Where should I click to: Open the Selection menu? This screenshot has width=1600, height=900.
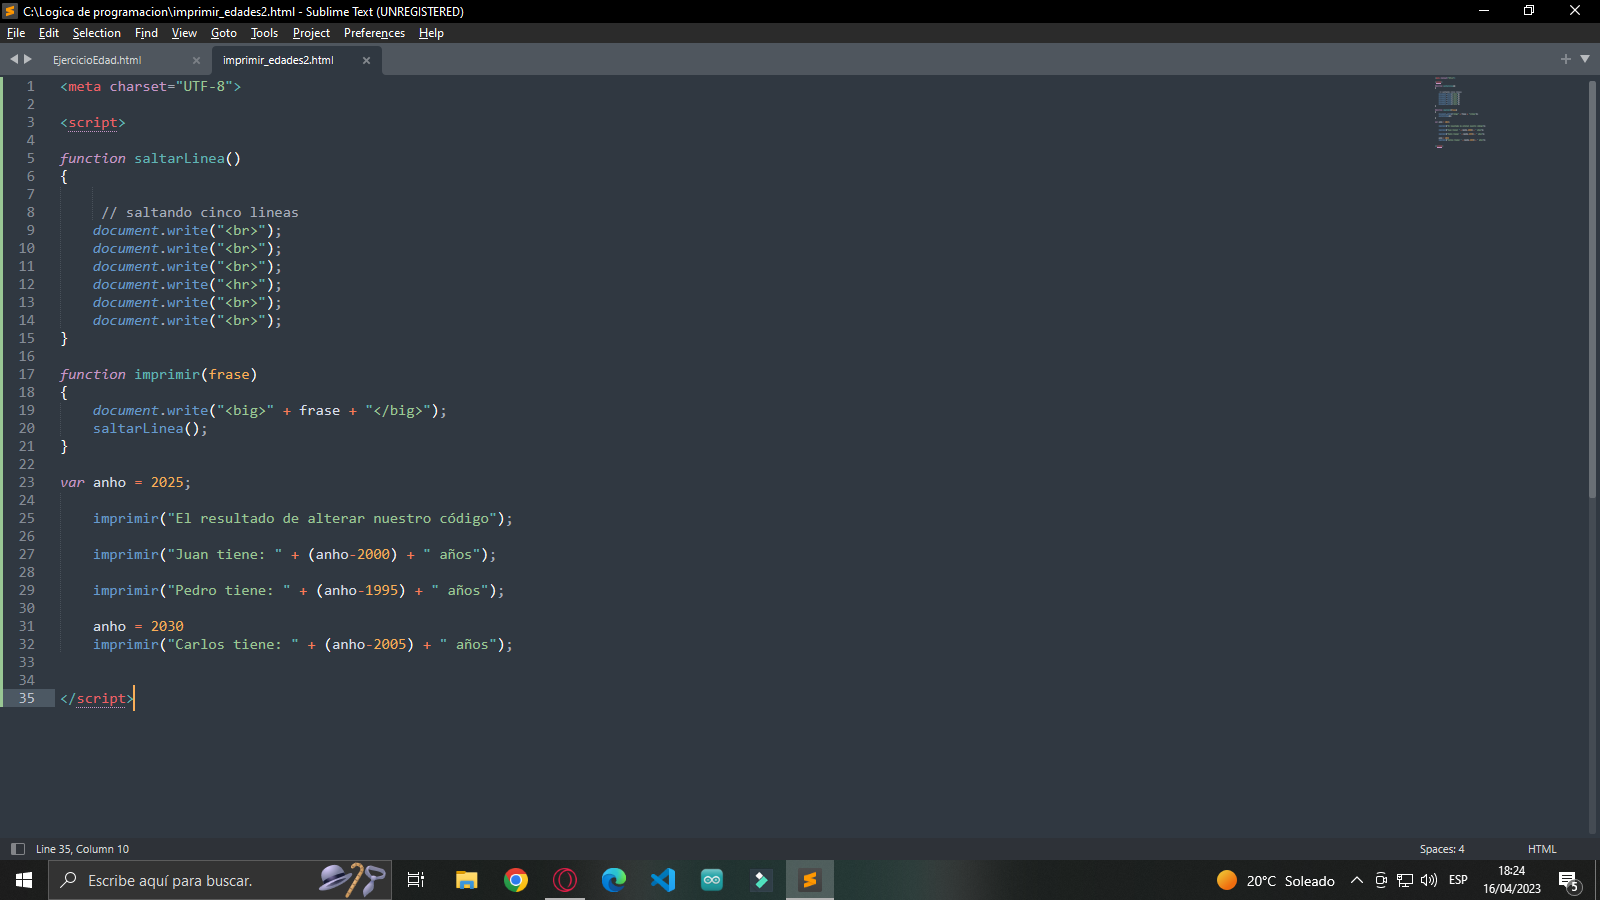pyautogui.click(x=96, y=33)
